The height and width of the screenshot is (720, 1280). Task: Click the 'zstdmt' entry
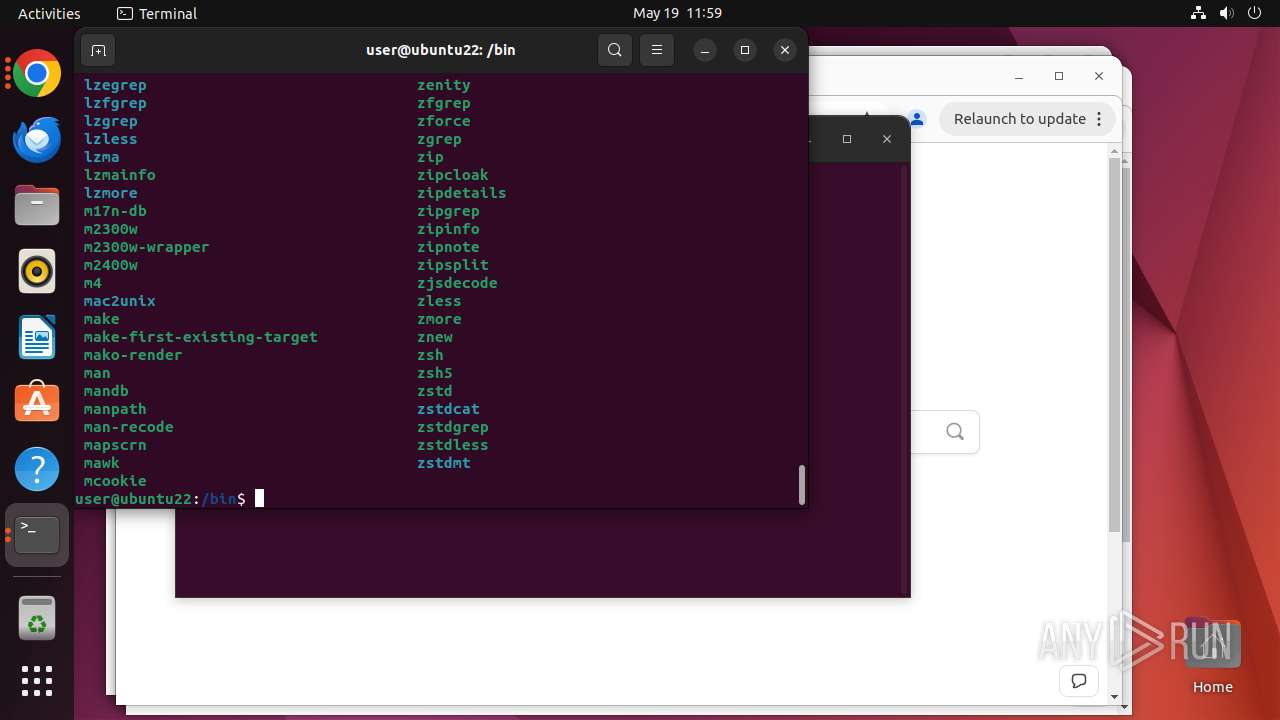(x=443, y=463)
